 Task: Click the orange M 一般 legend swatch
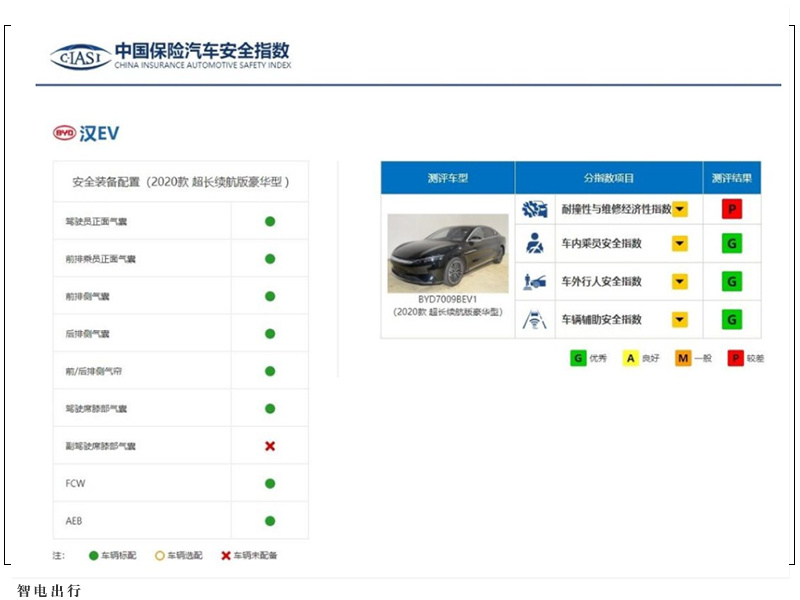click(x=683, y=358)
